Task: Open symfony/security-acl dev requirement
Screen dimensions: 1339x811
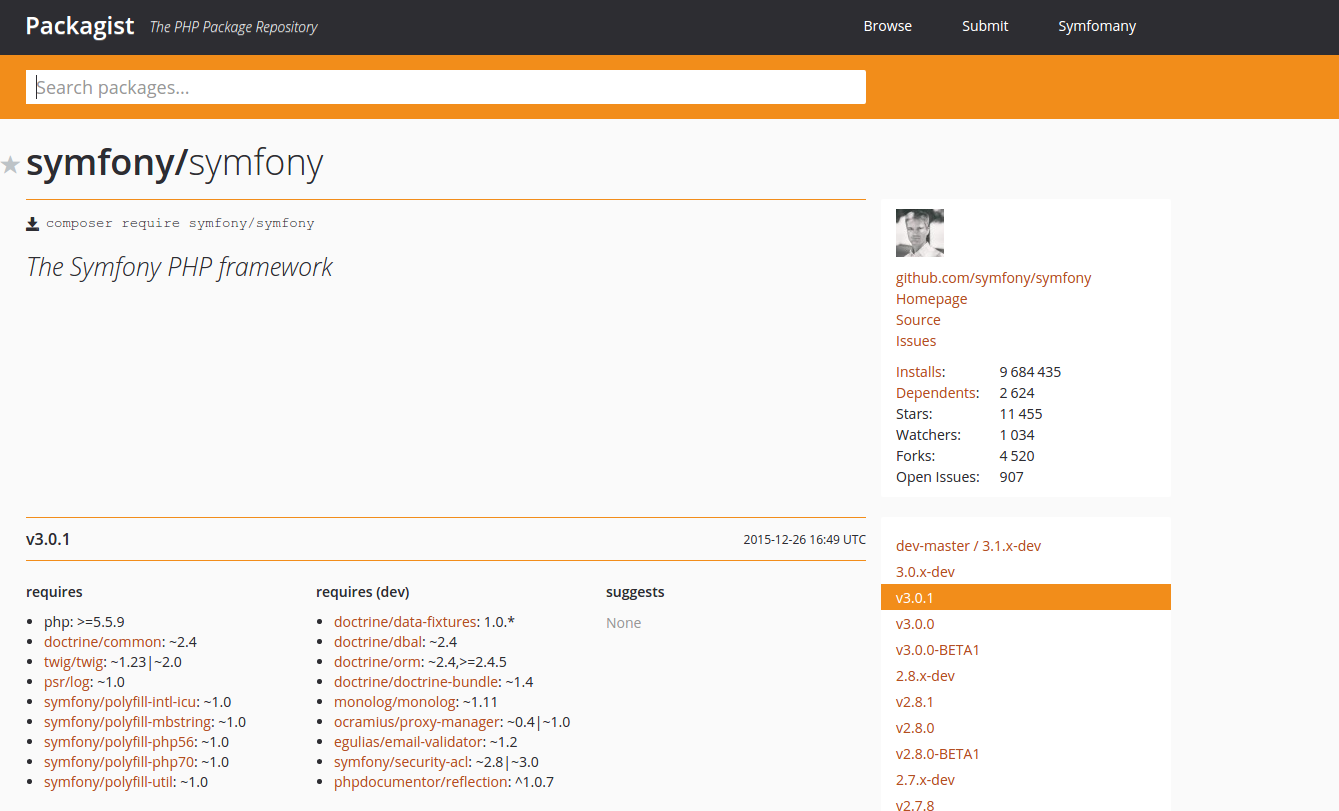Action: 401,762
